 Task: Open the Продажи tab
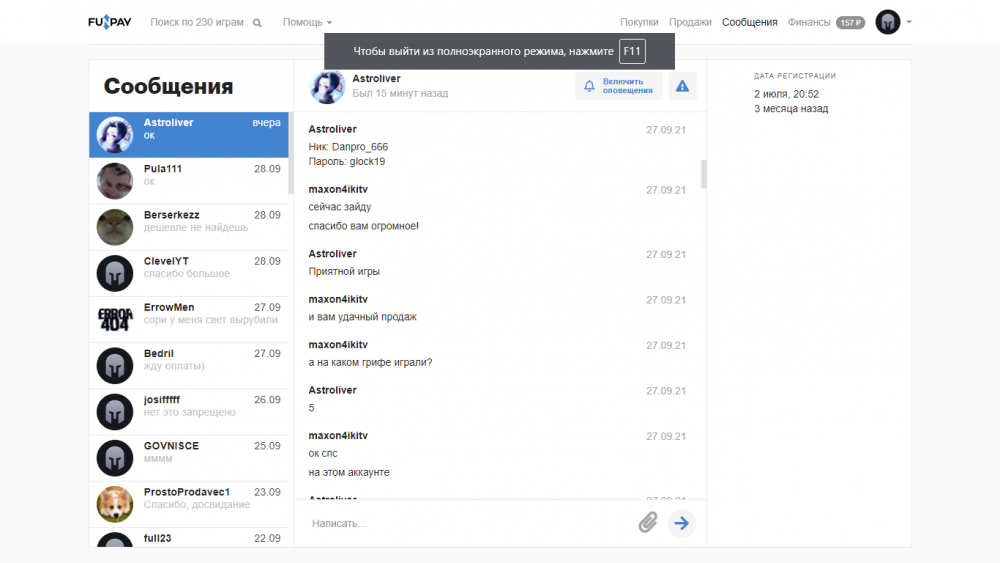(690, 22)
